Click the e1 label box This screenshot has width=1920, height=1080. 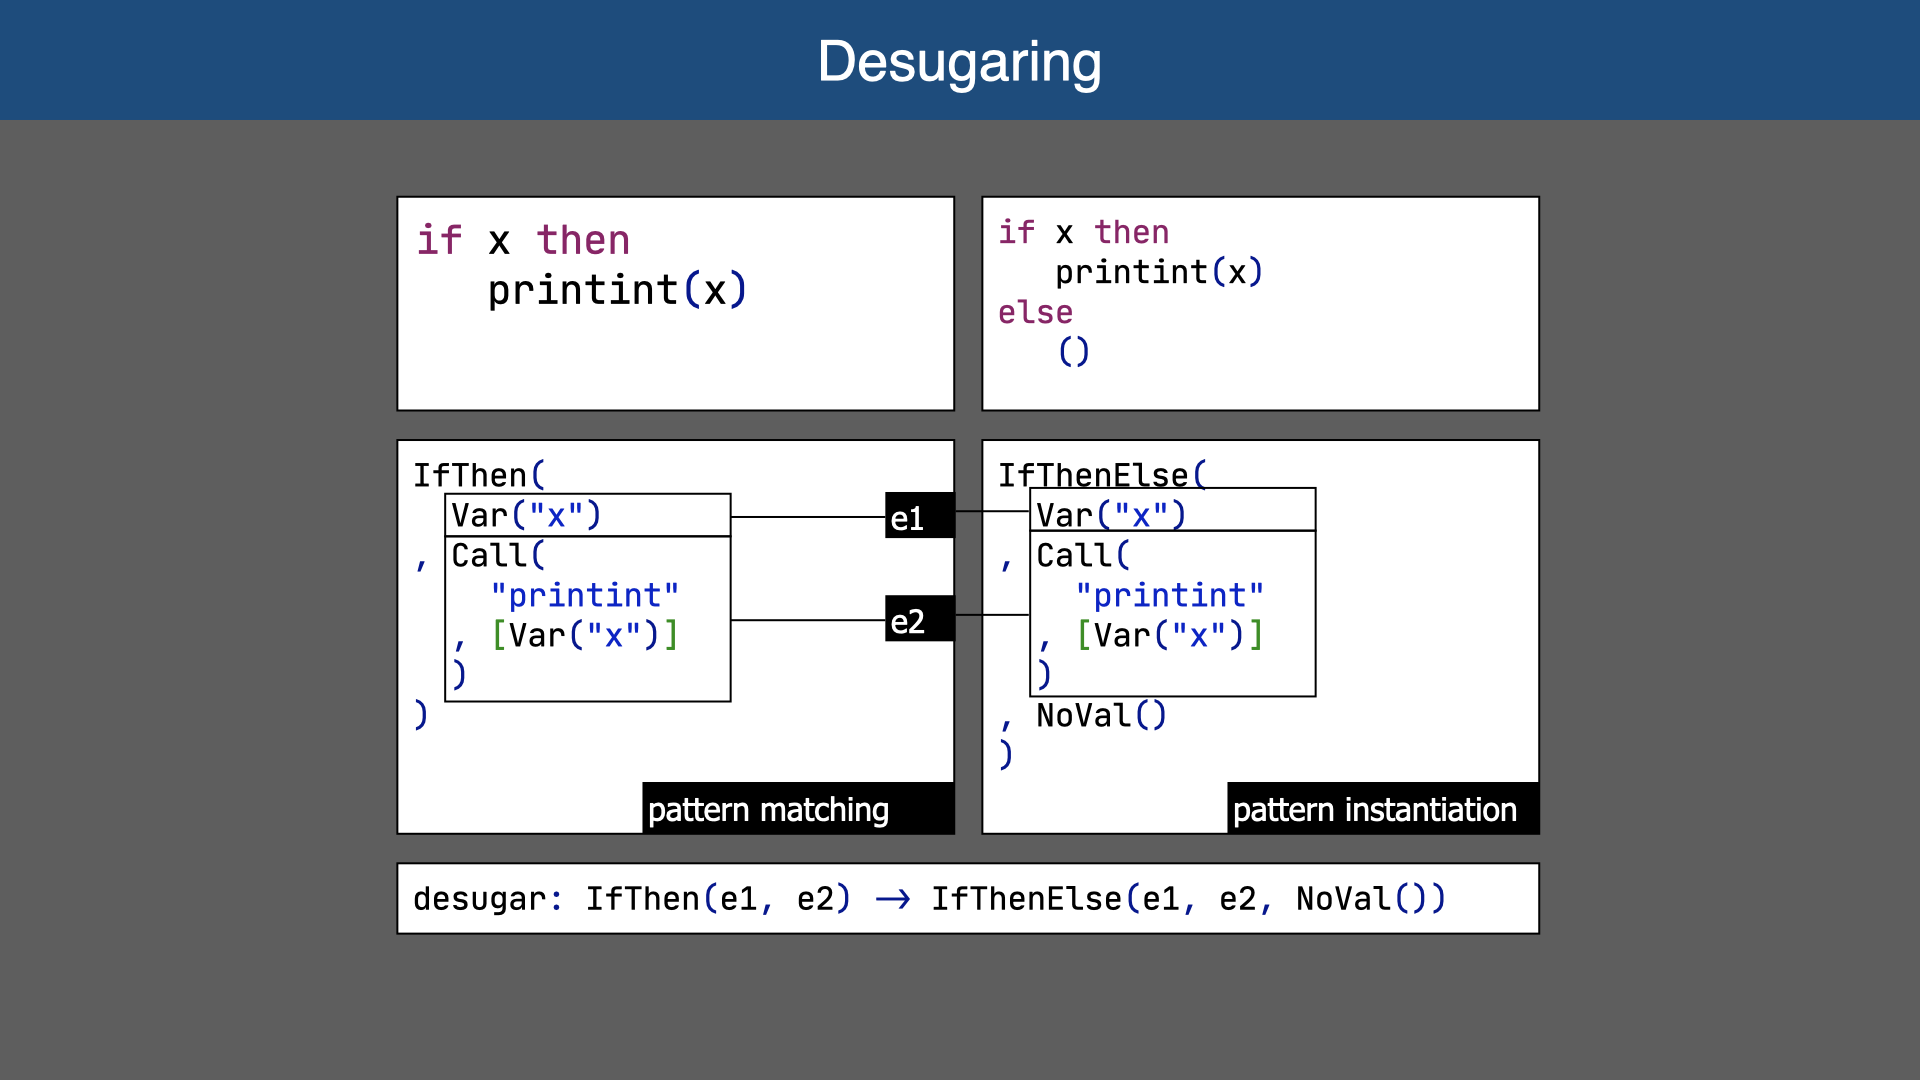click(x=918, y=516)
